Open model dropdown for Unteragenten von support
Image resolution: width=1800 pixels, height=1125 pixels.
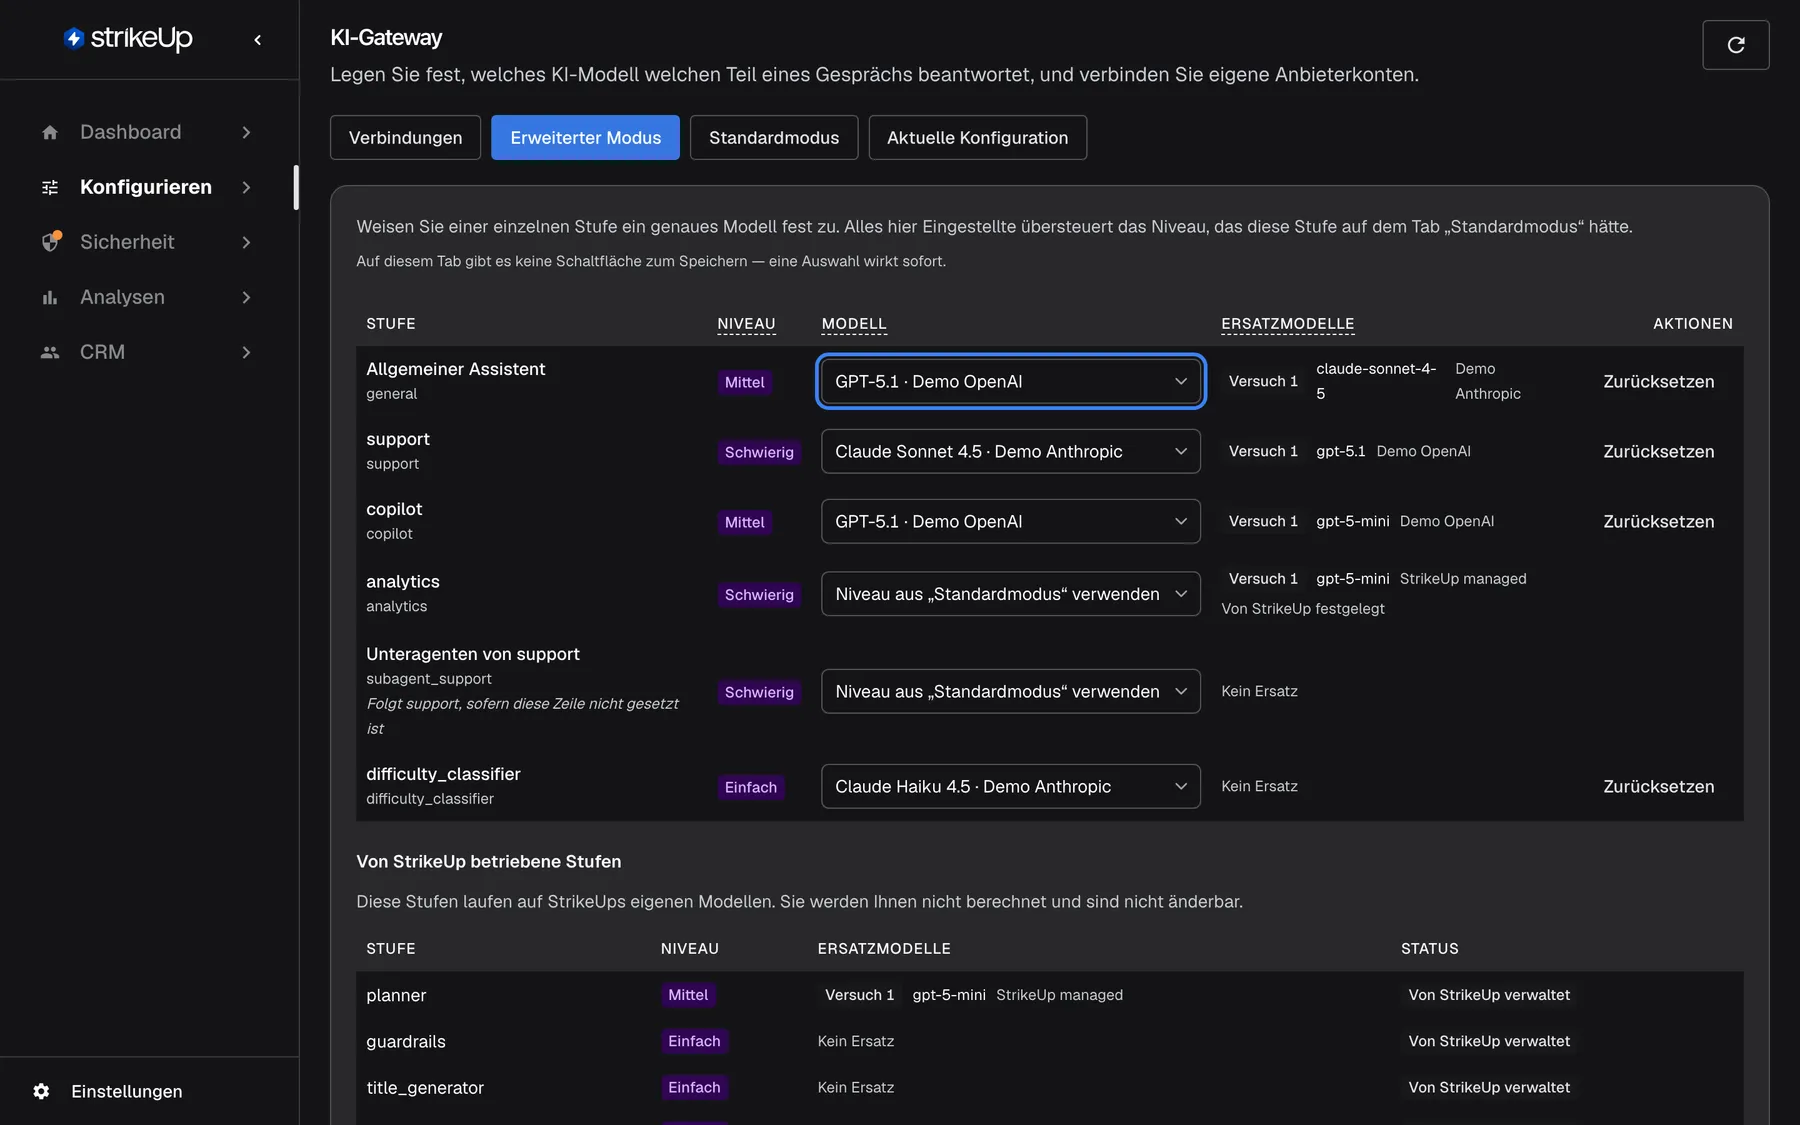(1011, 691)
